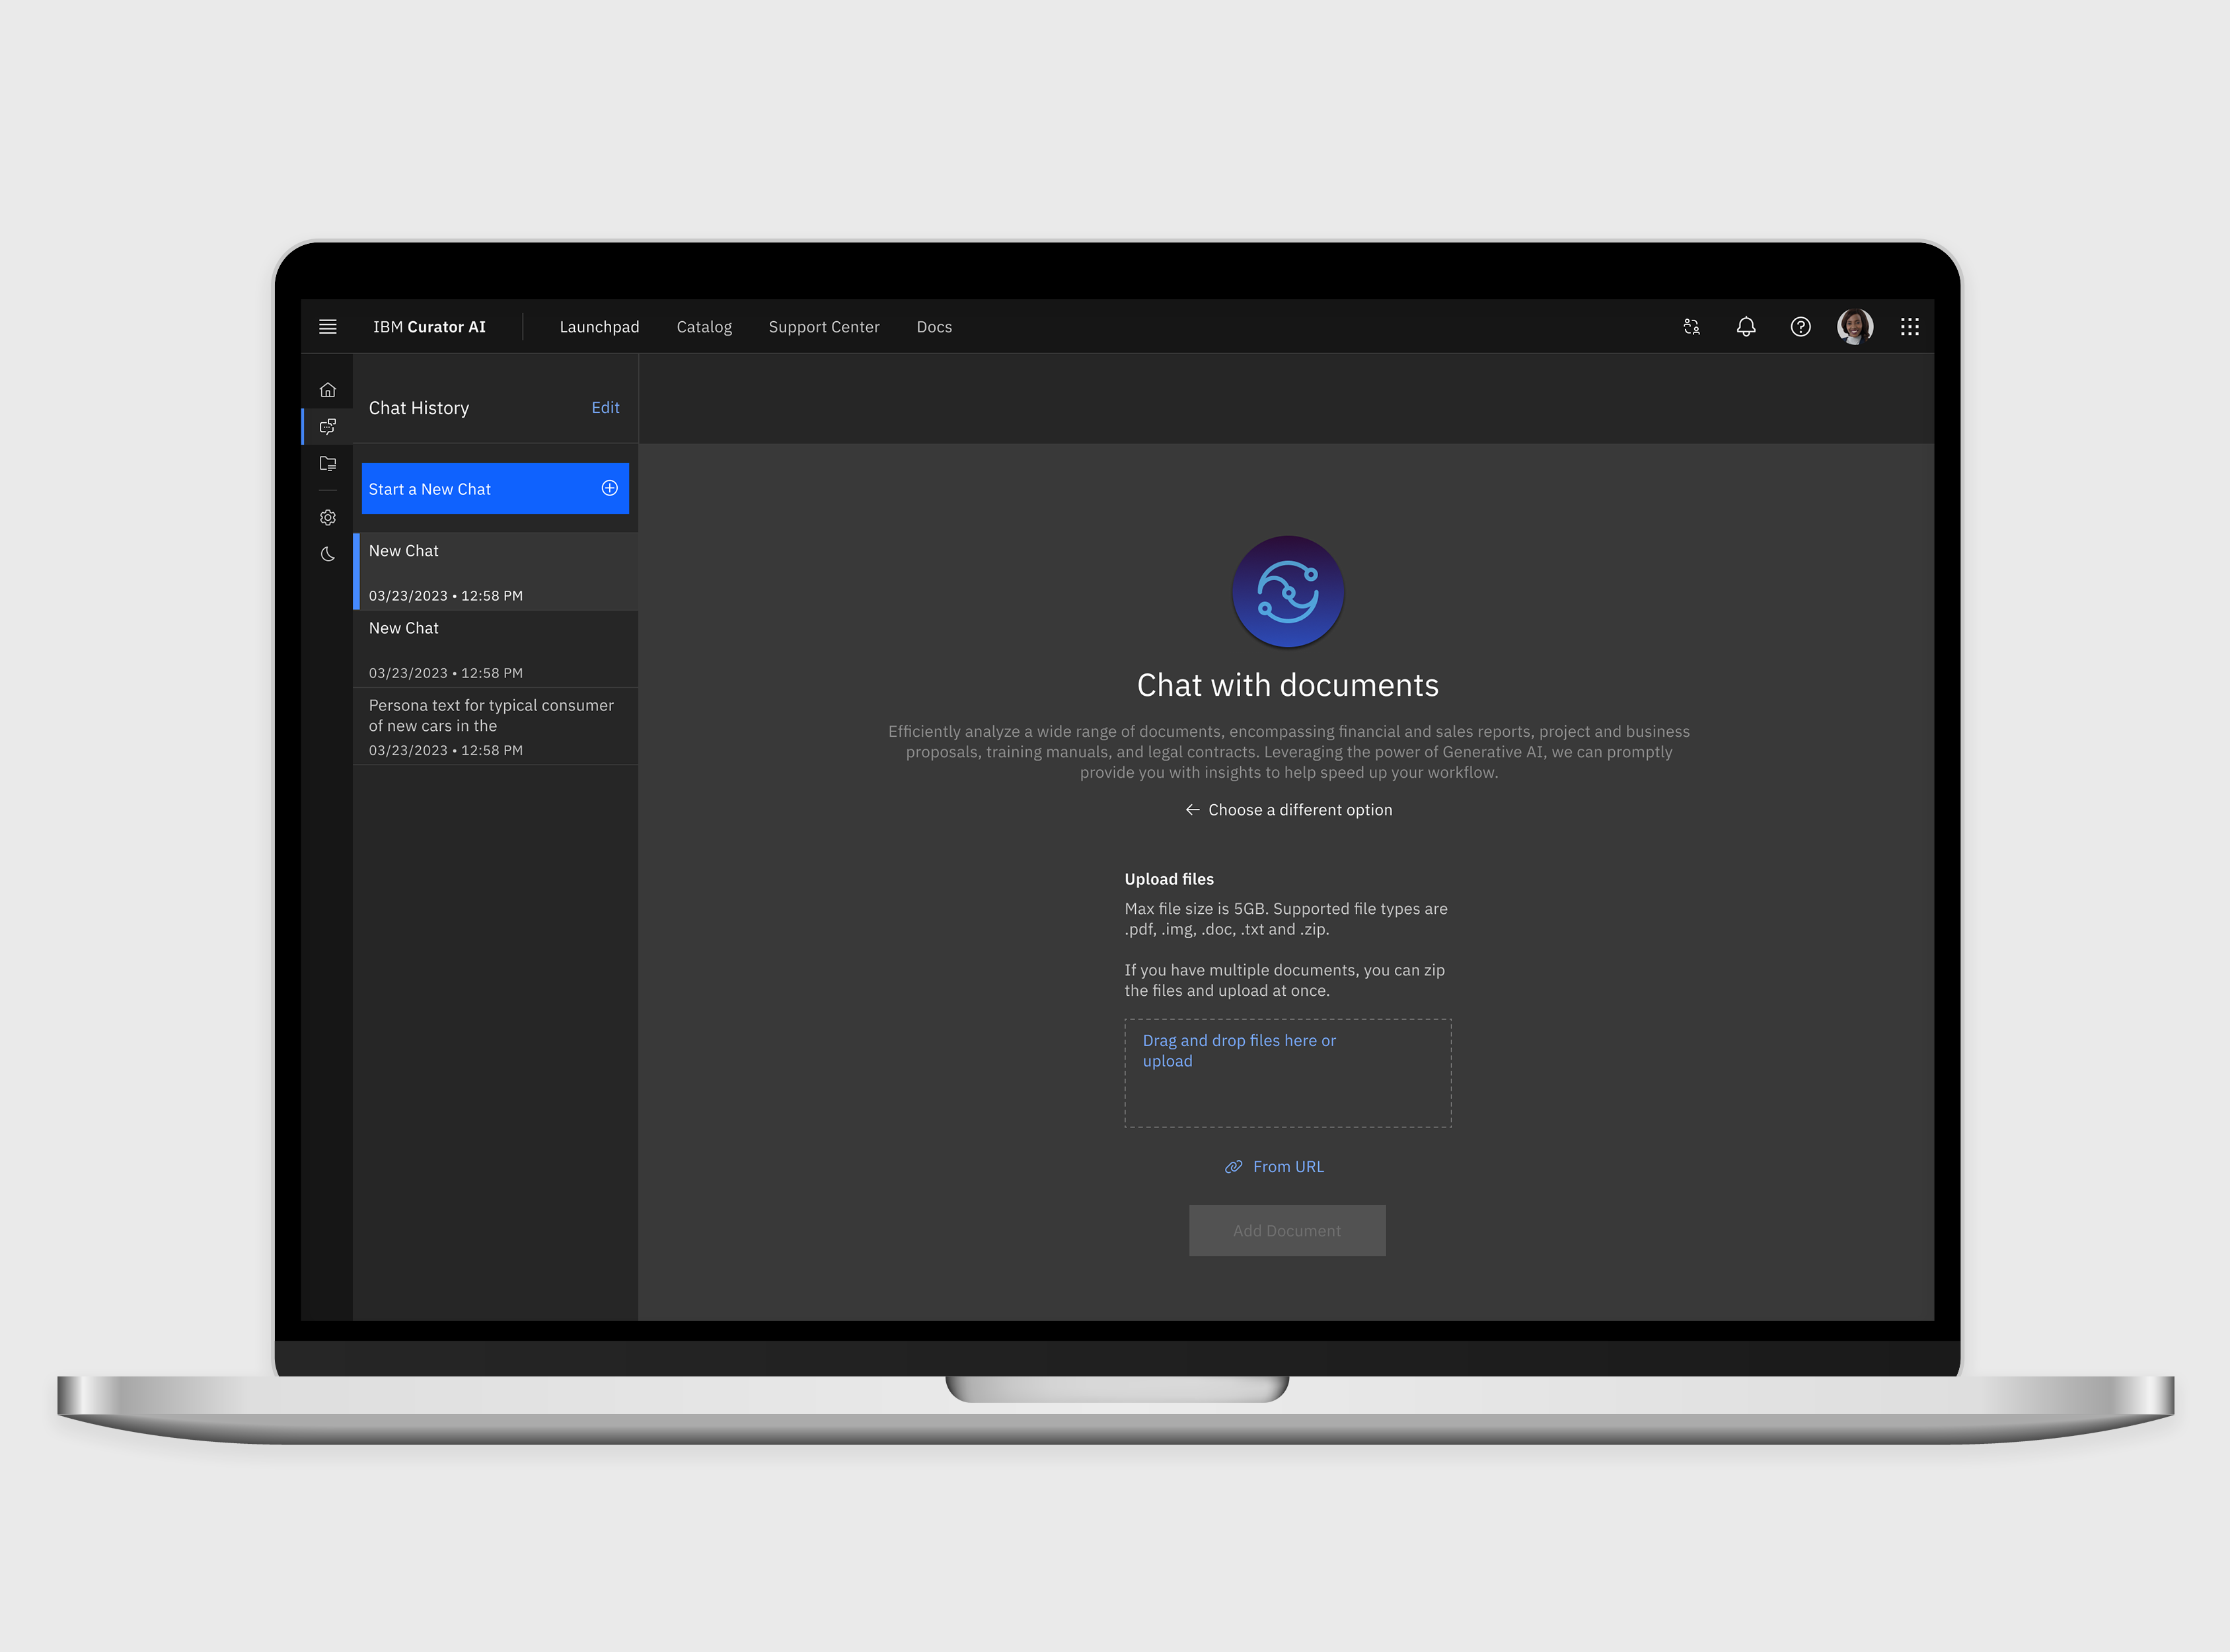Toggle dark mode moon icon
The width and height of the screenshot is (2230, 1652).
pos(327,554)
